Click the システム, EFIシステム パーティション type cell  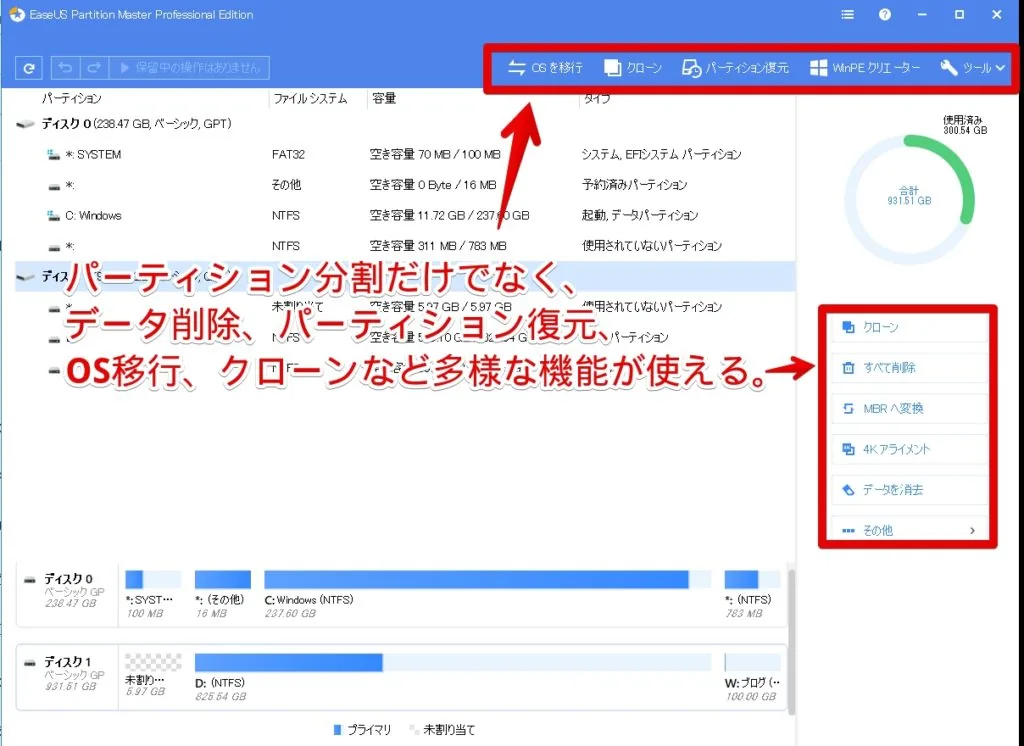(661, 154)
